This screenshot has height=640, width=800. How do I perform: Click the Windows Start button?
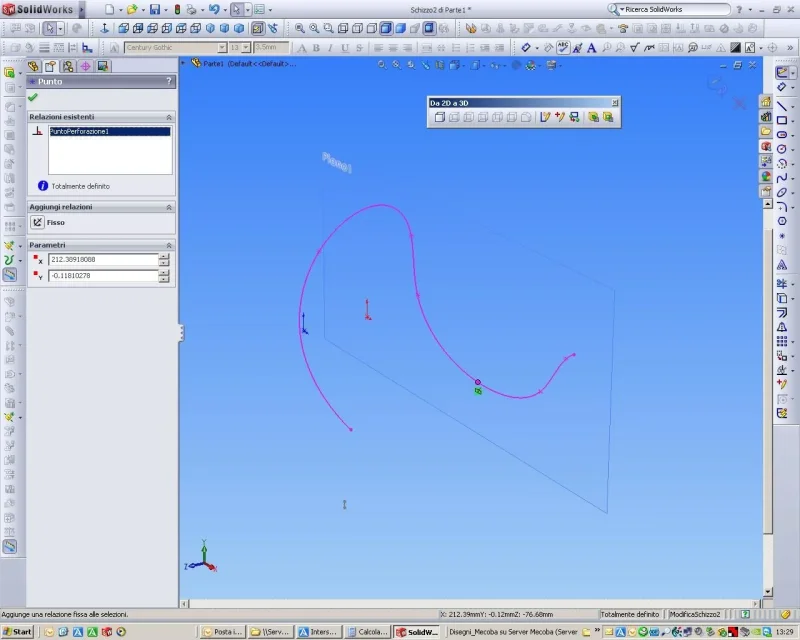17,632
